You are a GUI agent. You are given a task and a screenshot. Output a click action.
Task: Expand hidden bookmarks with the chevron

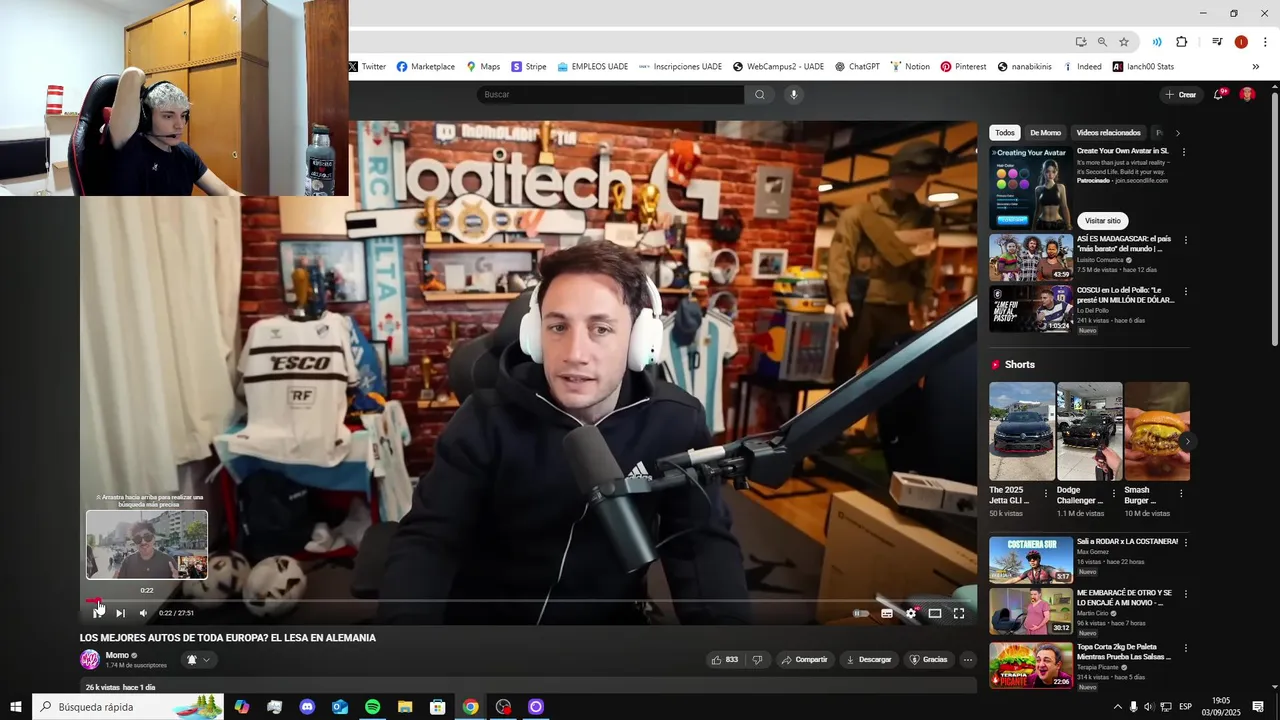(x=1256, y=67)
